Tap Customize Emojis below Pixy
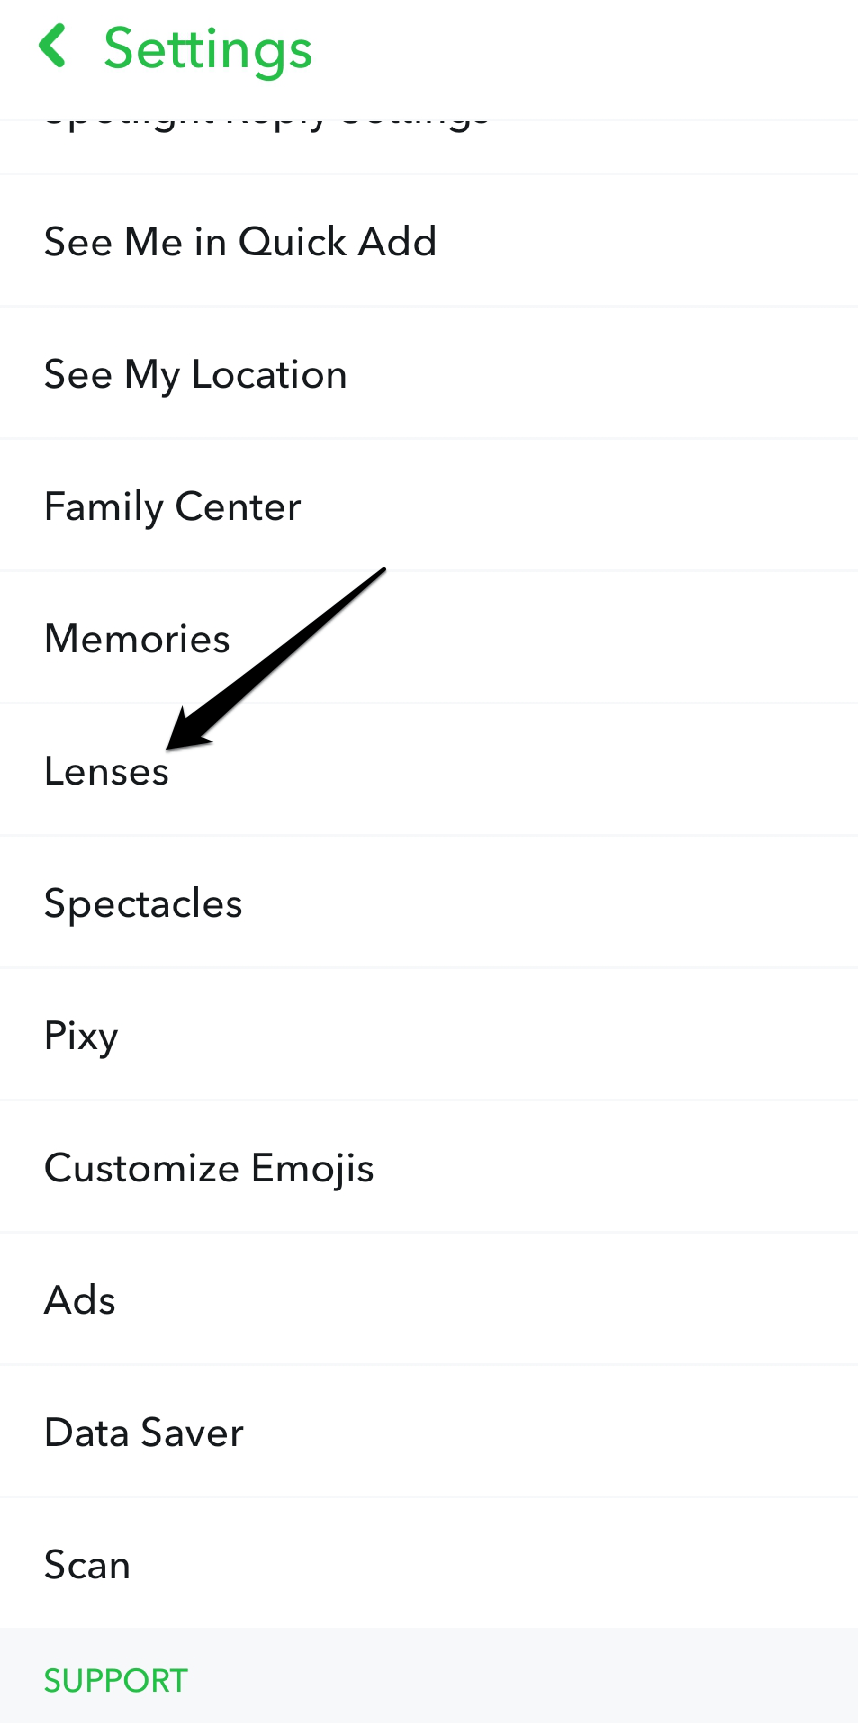Viewport: 858px width, 1723px height. [209, 1166]
